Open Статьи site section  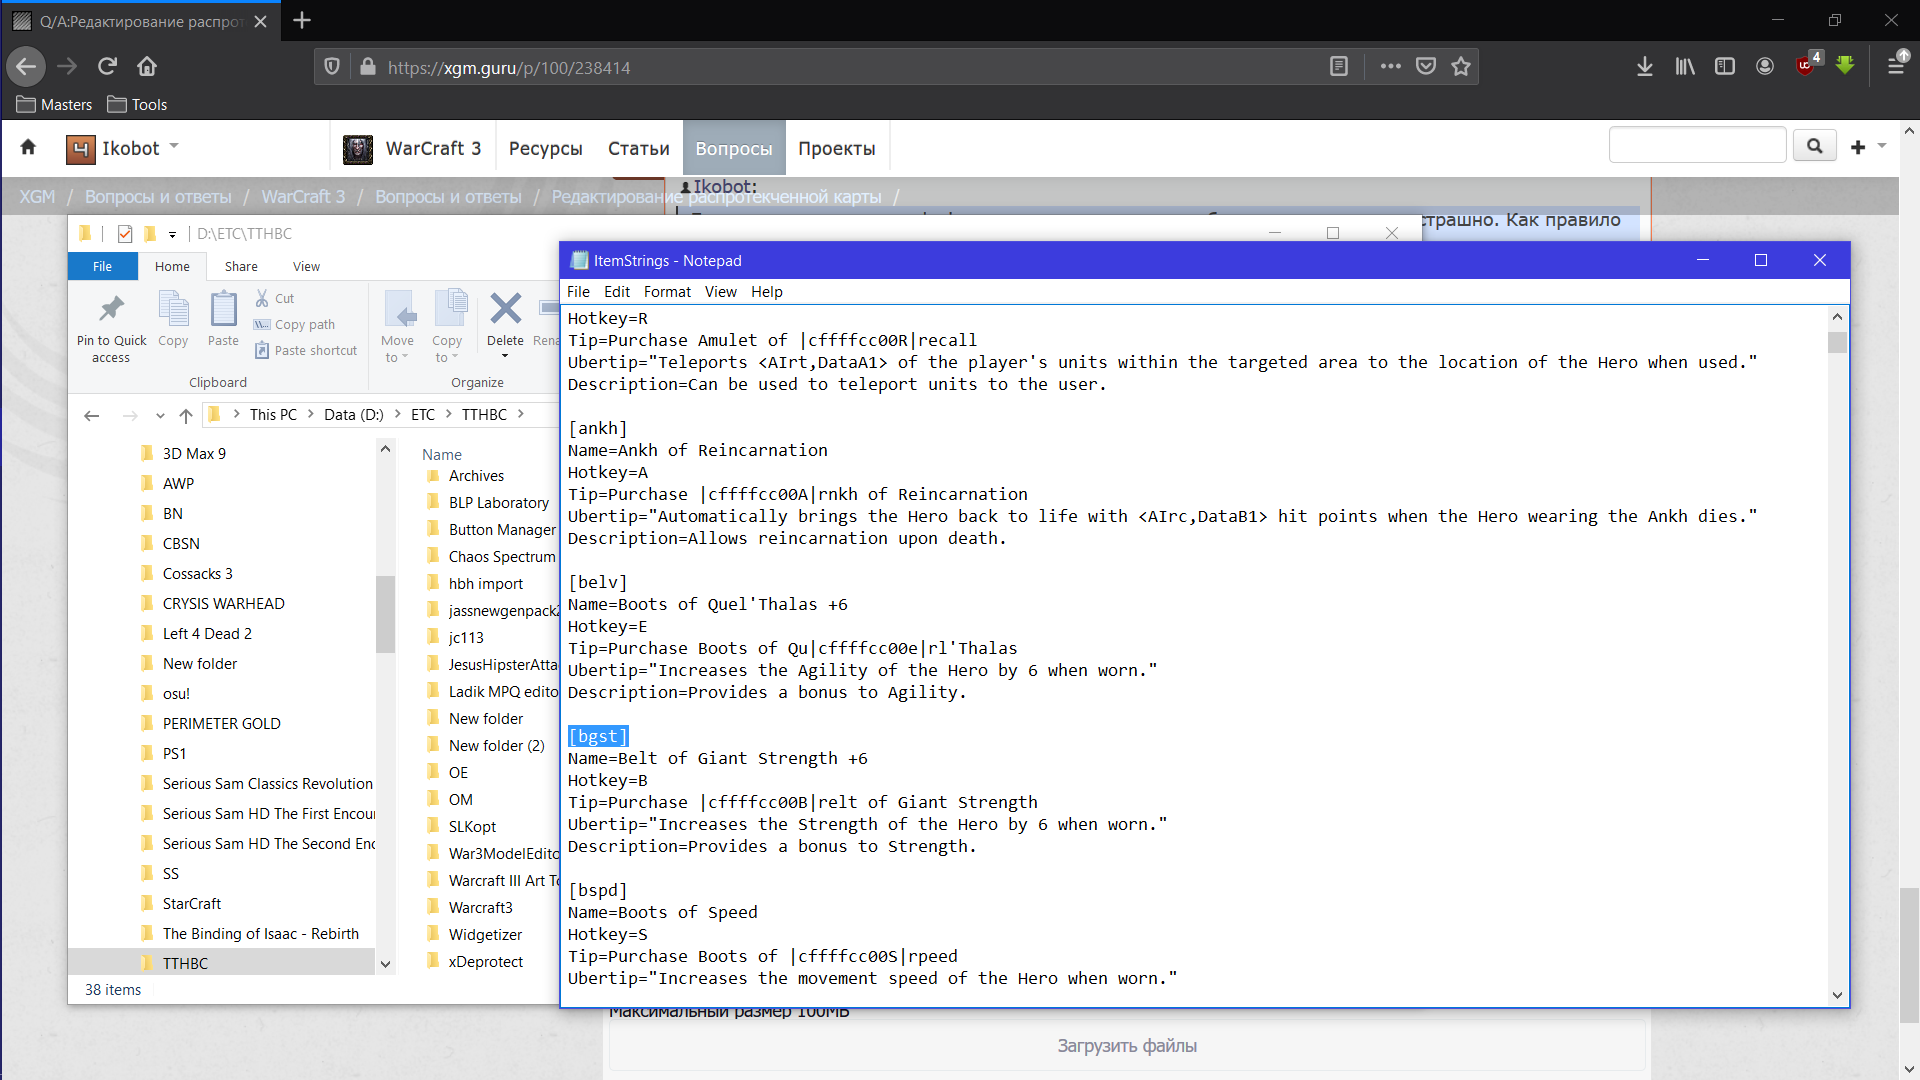(639, 148)
